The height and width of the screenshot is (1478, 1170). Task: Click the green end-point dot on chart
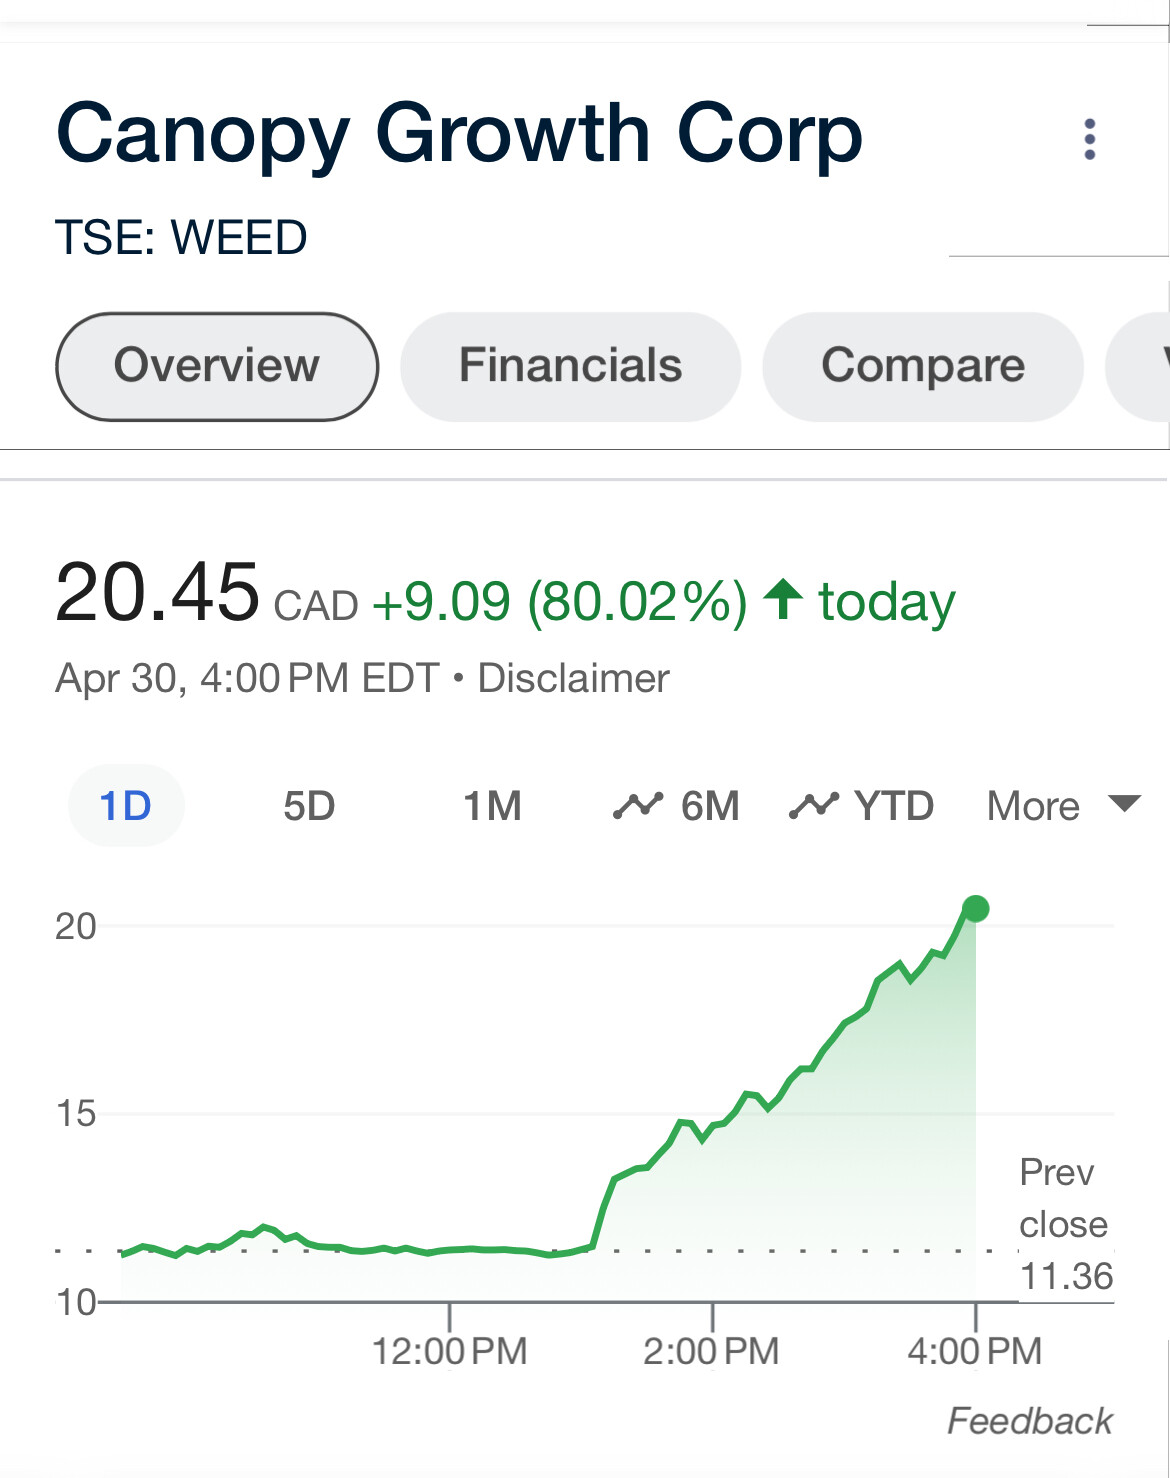tap(976, 908)
